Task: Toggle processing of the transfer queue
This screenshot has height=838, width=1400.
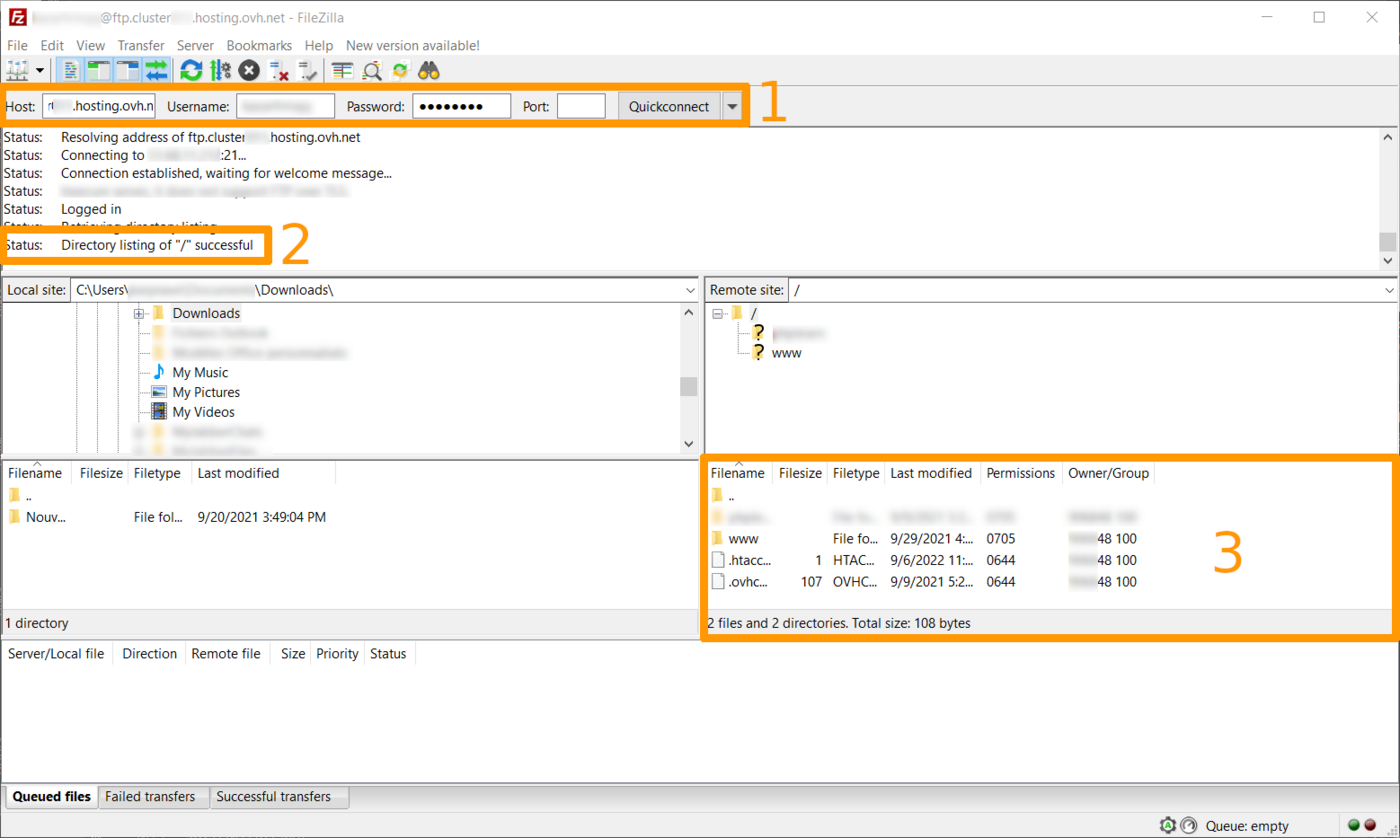Action: click(220, 70)
